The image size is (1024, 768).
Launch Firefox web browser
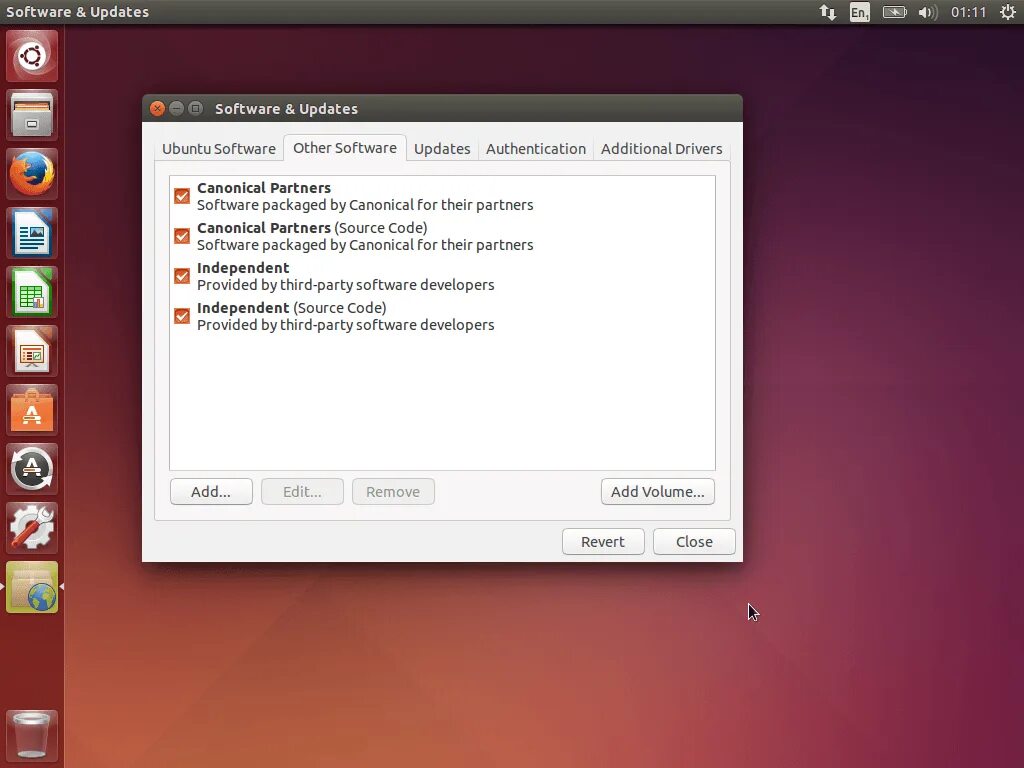pyautogui.click(x=32, y=174)
